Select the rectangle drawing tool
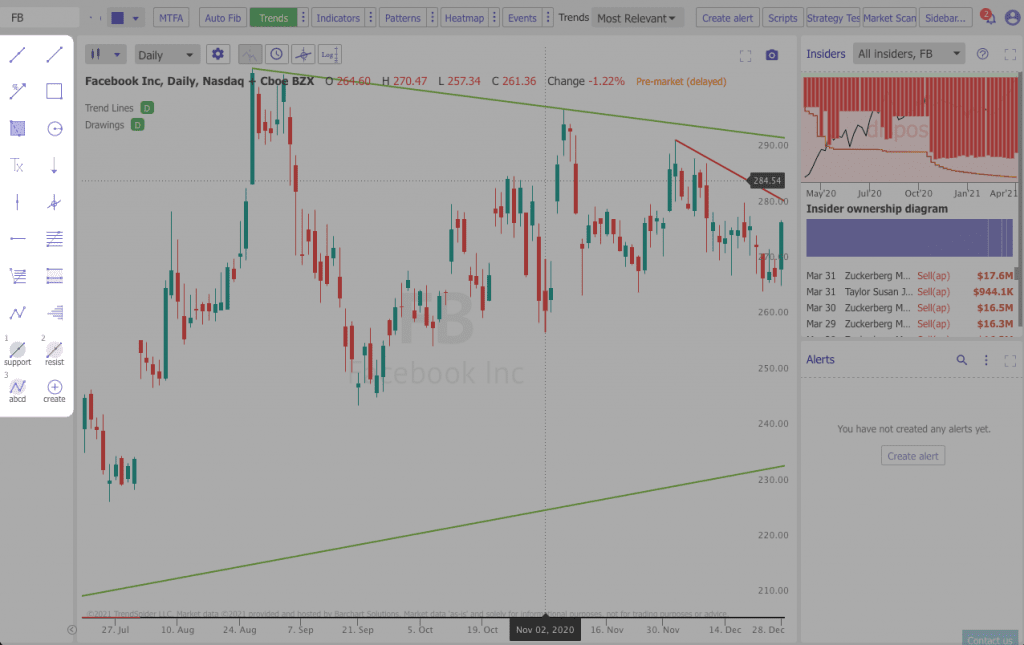The height and width of the screenshot is (645, 1024). tap(54, 91)
